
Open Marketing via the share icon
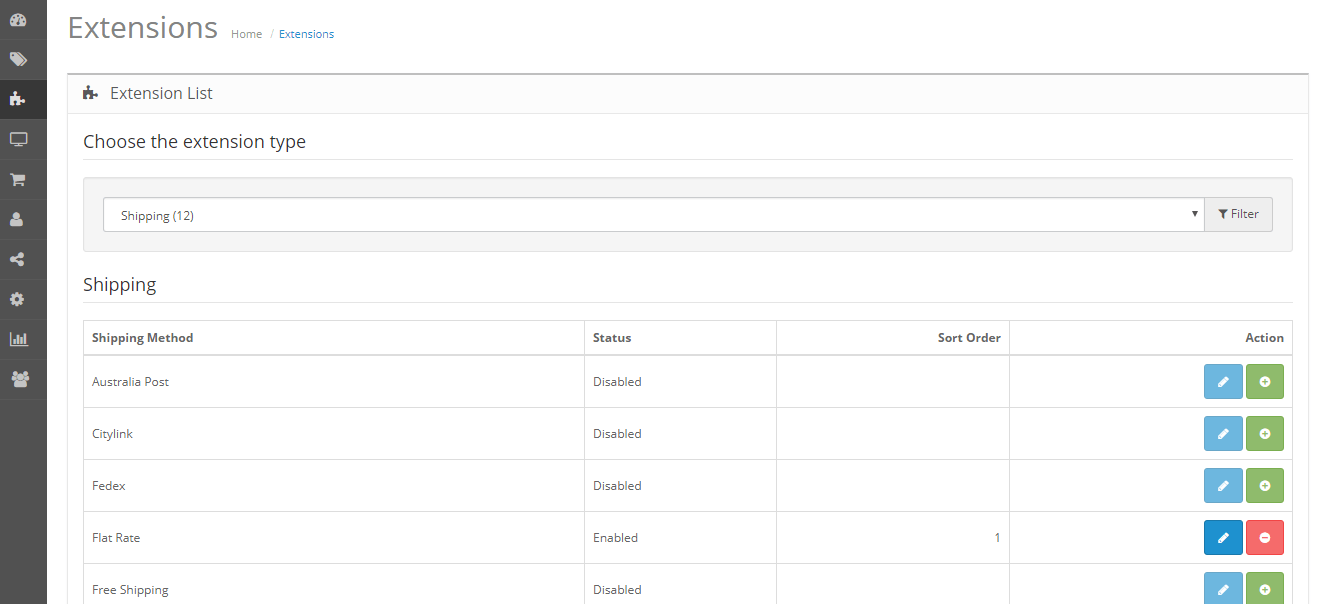[18, 258]
